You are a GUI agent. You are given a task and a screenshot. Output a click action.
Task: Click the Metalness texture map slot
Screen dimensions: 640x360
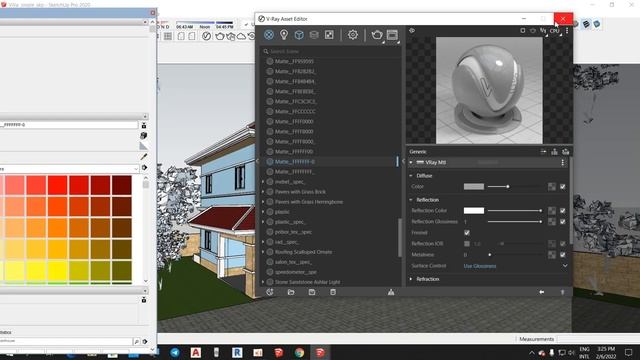552,255
